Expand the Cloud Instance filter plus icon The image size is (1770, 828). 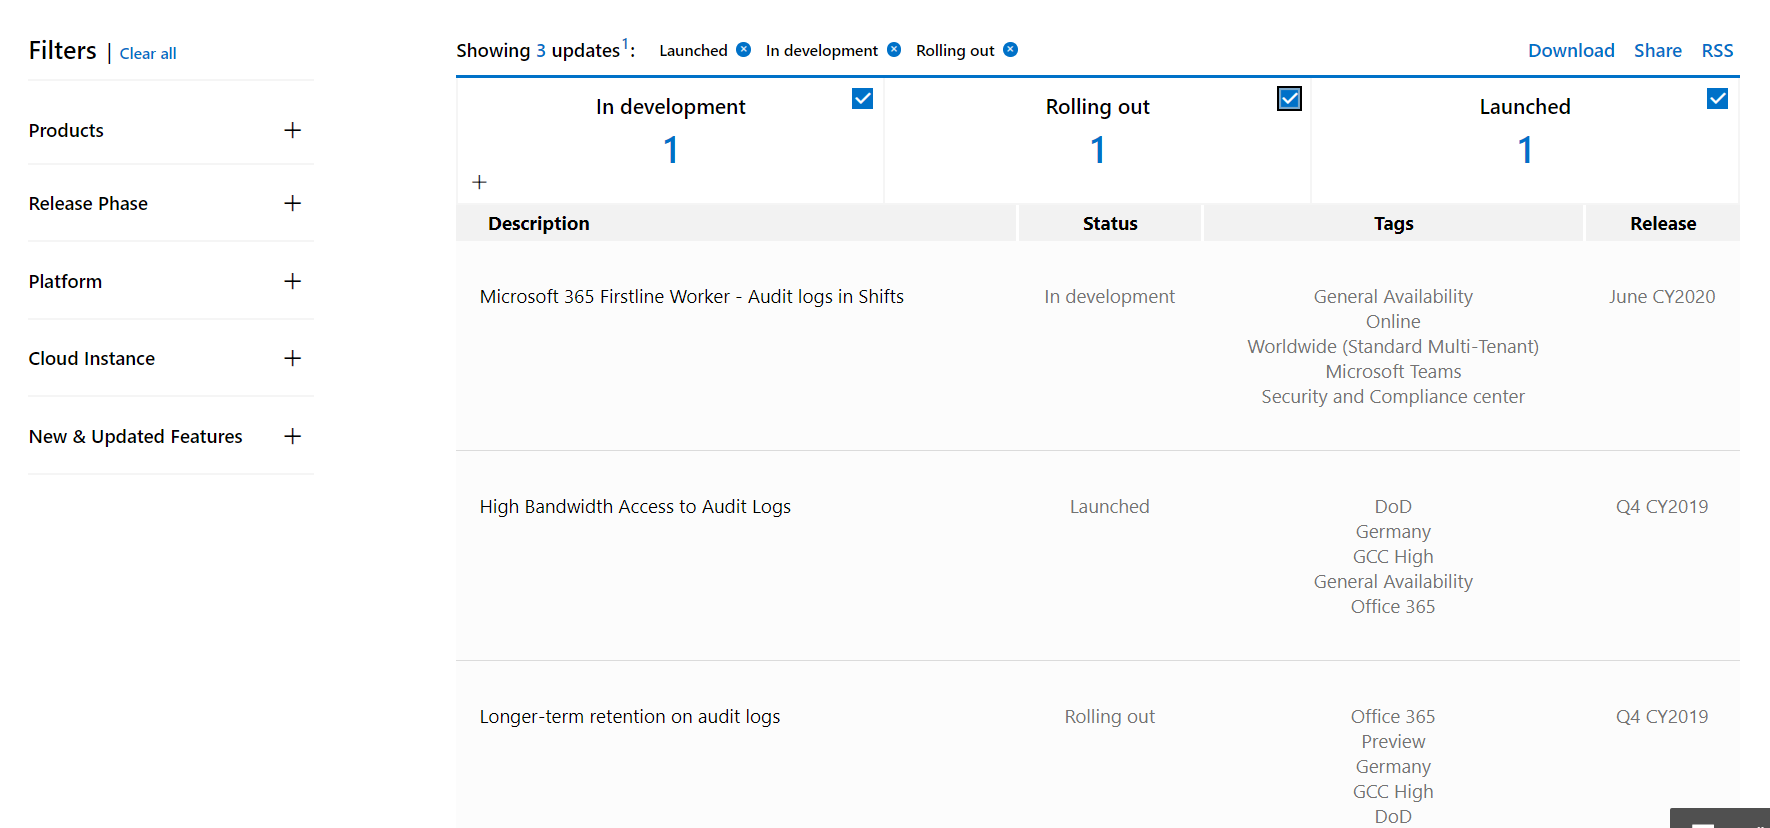(292, 358)
